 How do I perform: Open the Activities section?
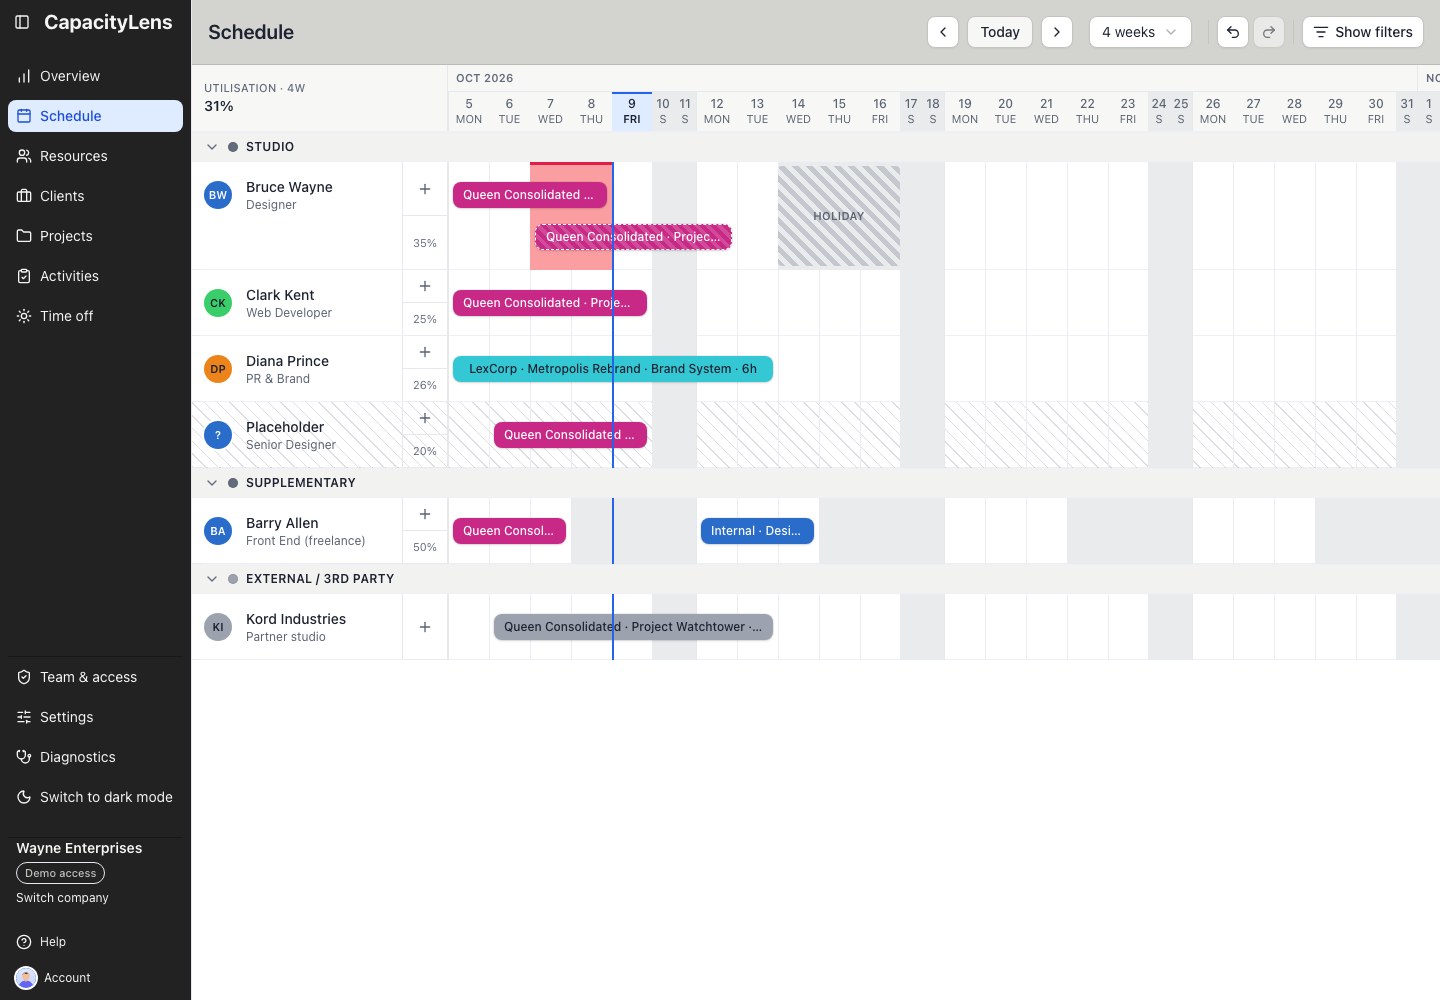[95, 276]
